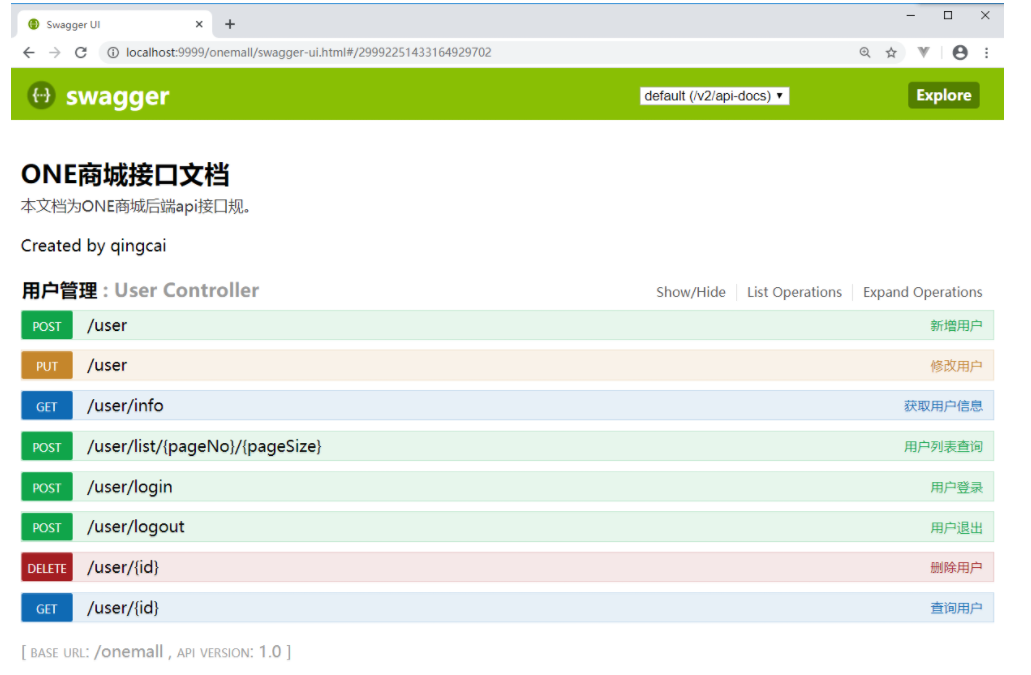Click GET badge for /user/{id}

click(47, 609)
